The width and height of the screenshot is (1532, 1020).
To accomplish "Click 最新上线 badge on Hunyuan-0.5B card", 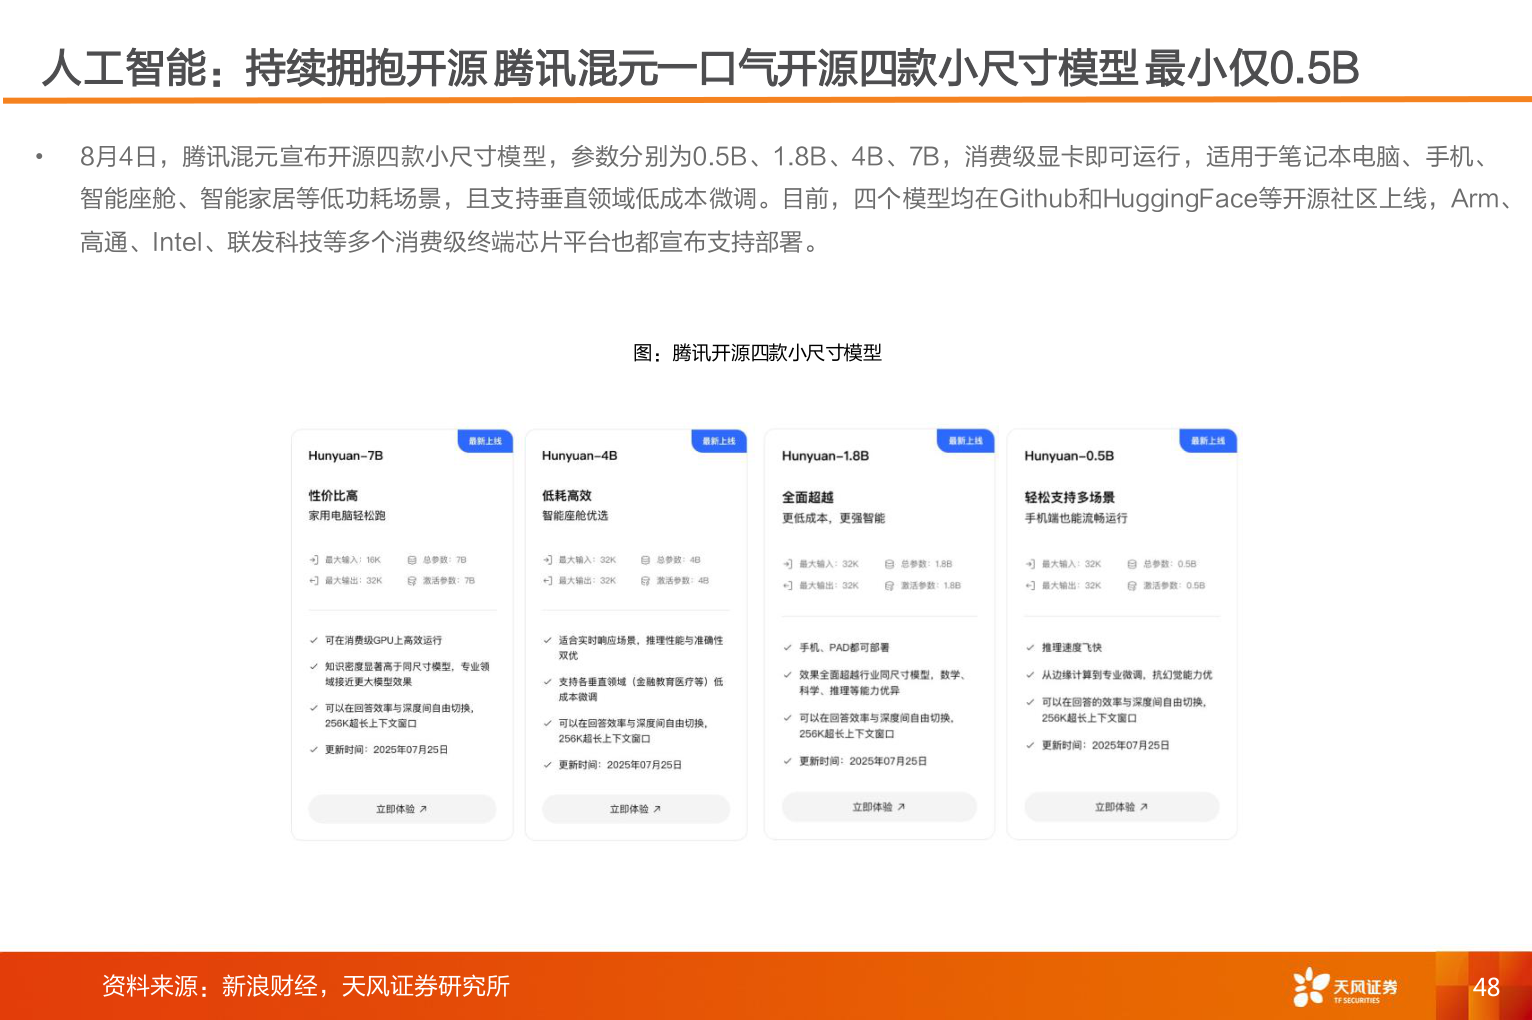I will pyautogui.click(x=1208, y=441).
